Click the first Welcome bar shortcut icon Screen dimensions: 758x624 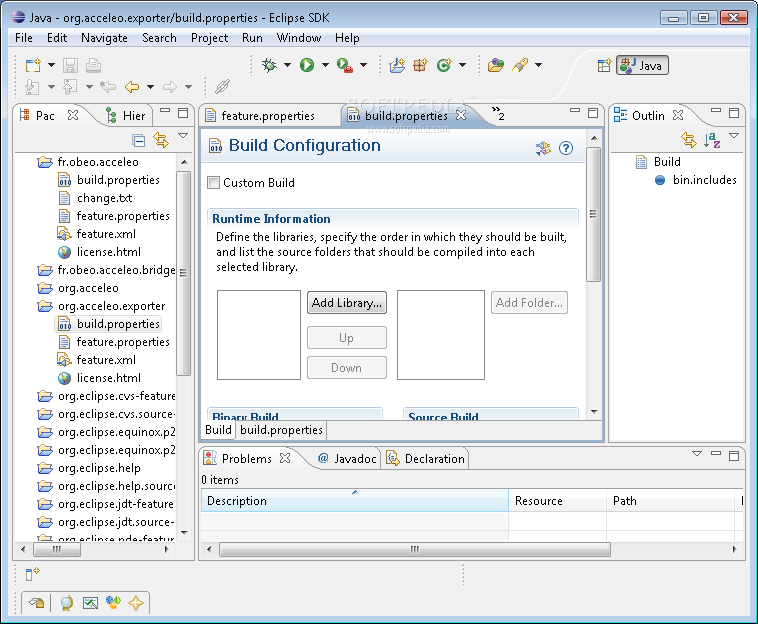(x=37, y=603)
